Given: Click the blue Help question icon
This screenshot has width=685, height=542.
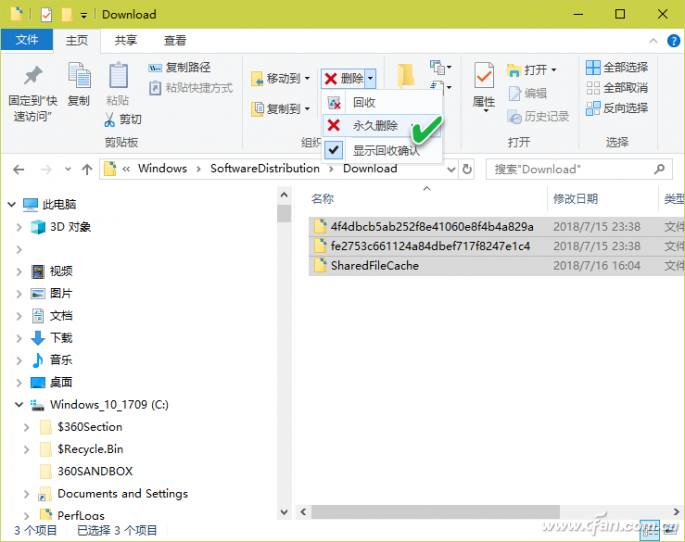Looking at the screenshot, I should pyautogui.click(x=673, y=41).
